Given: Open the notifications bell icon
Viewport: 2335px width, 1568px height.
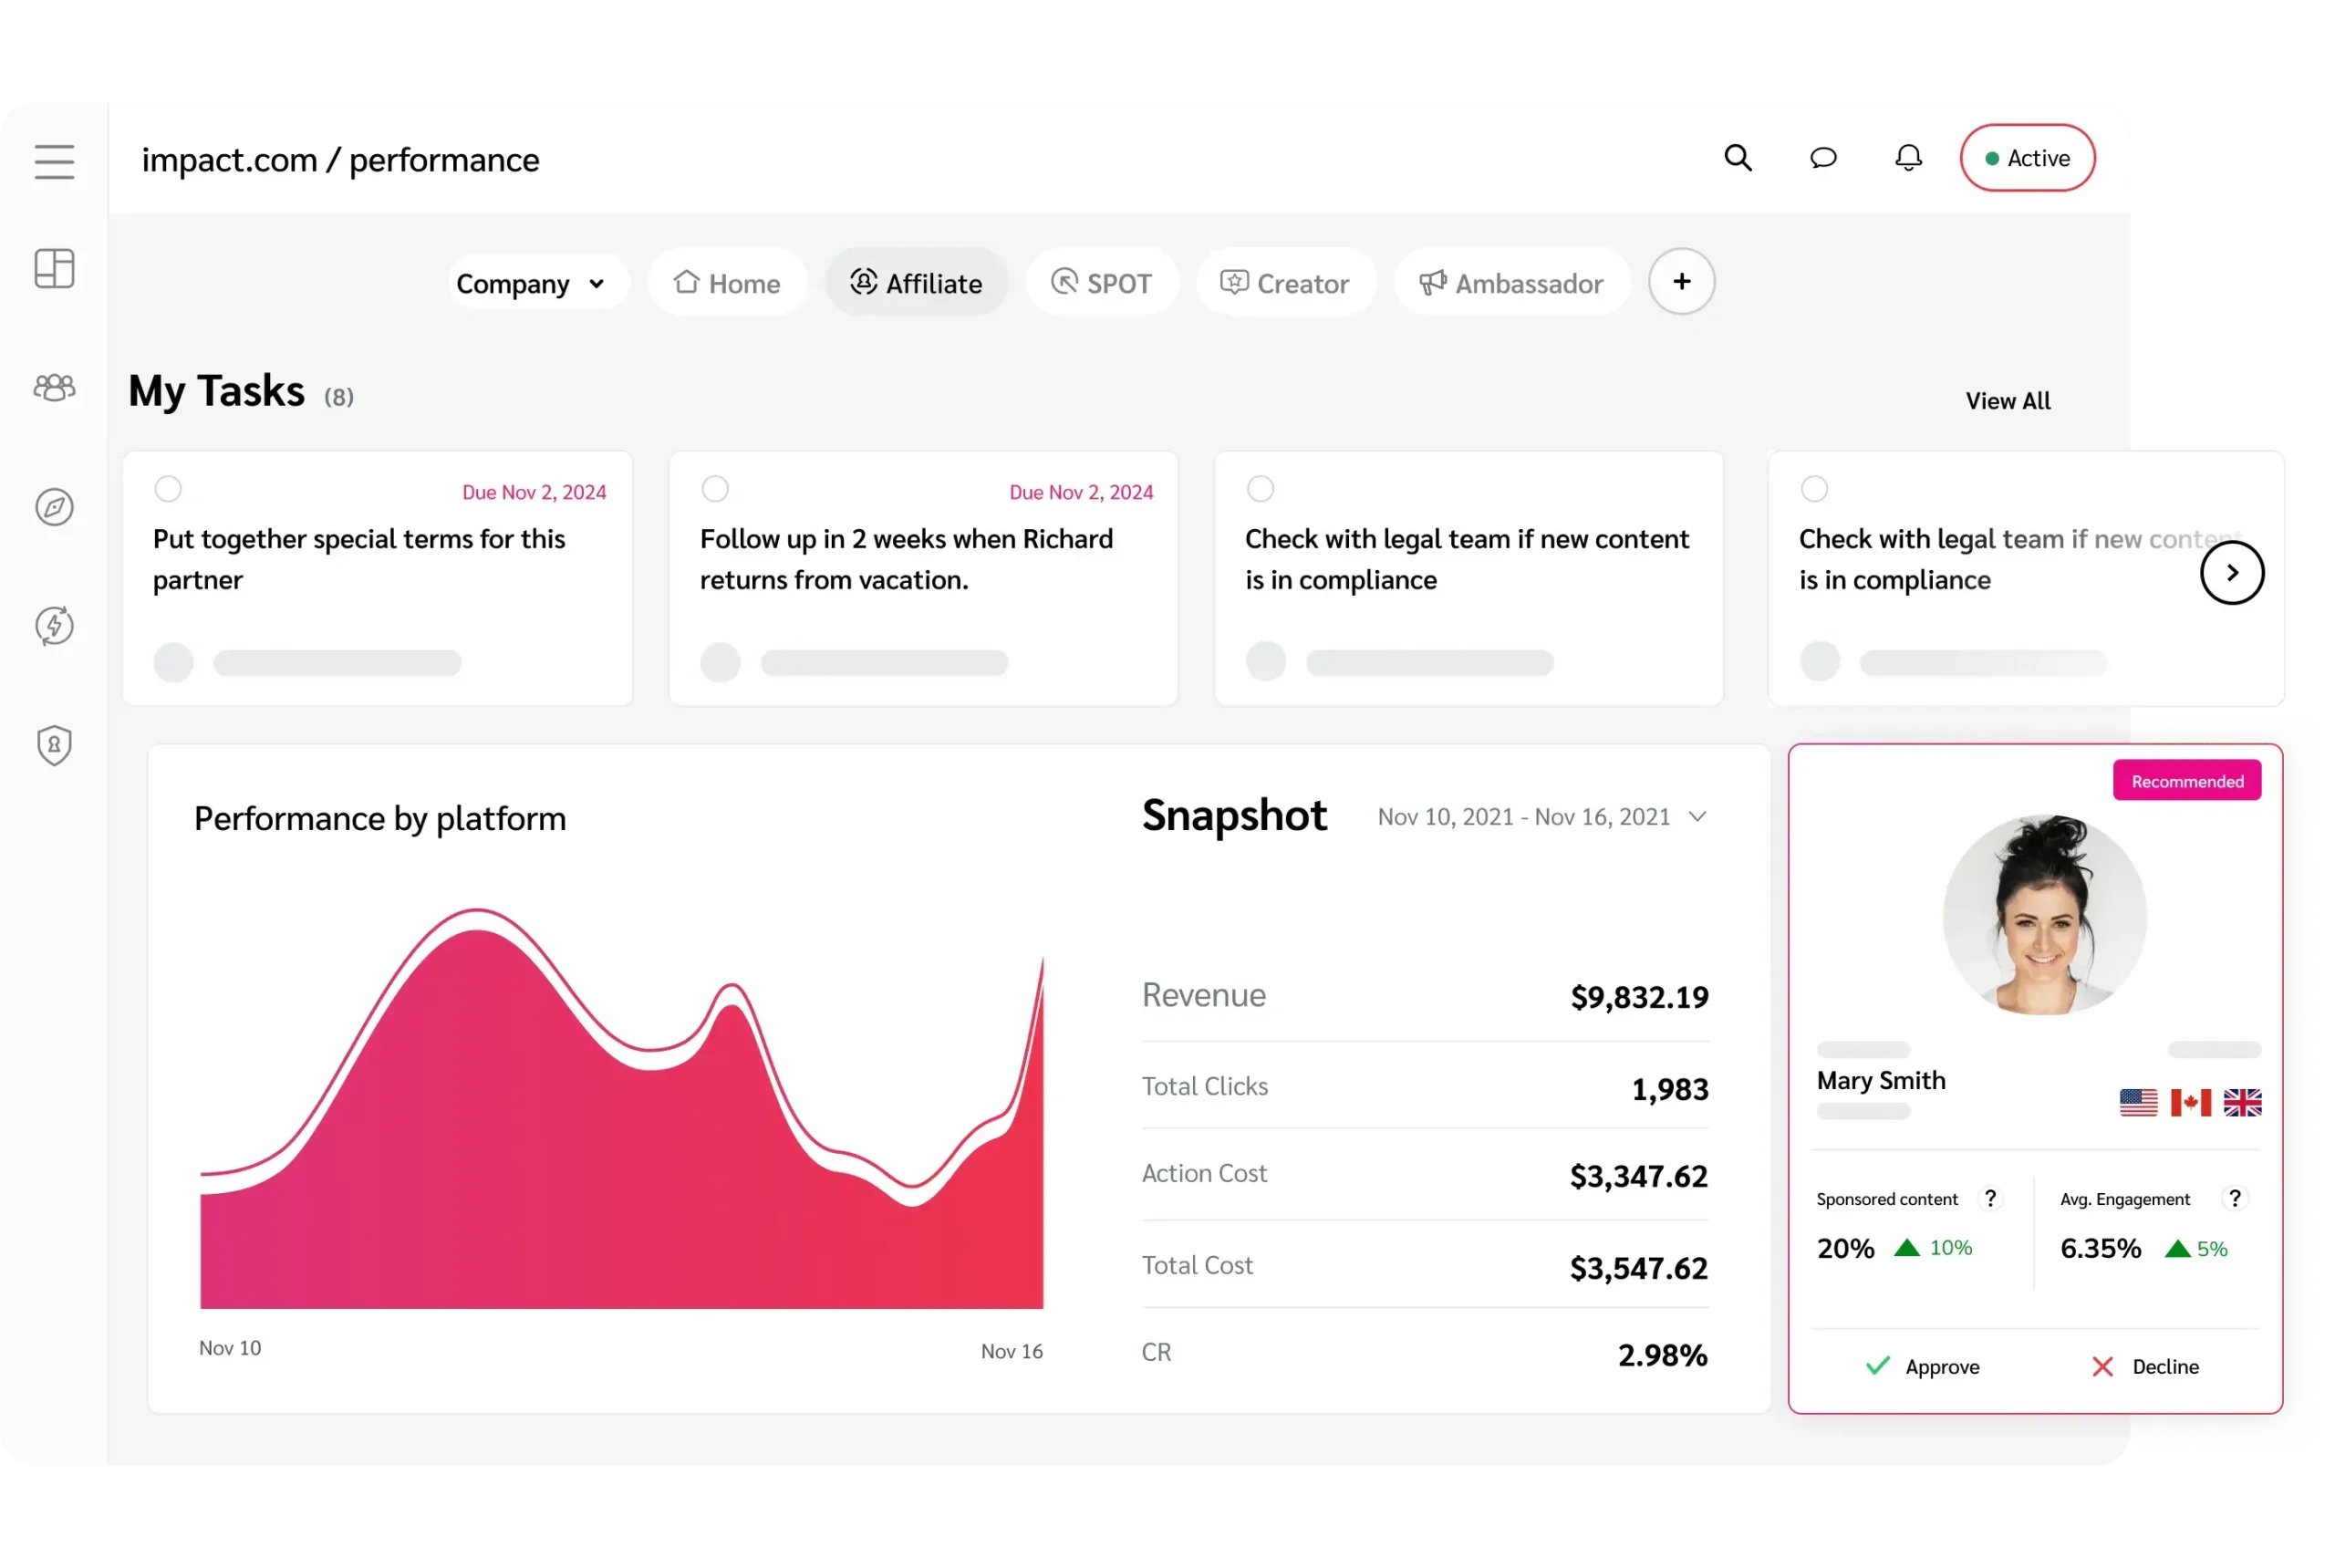Looking at the screenshot, I should 1908,158.
